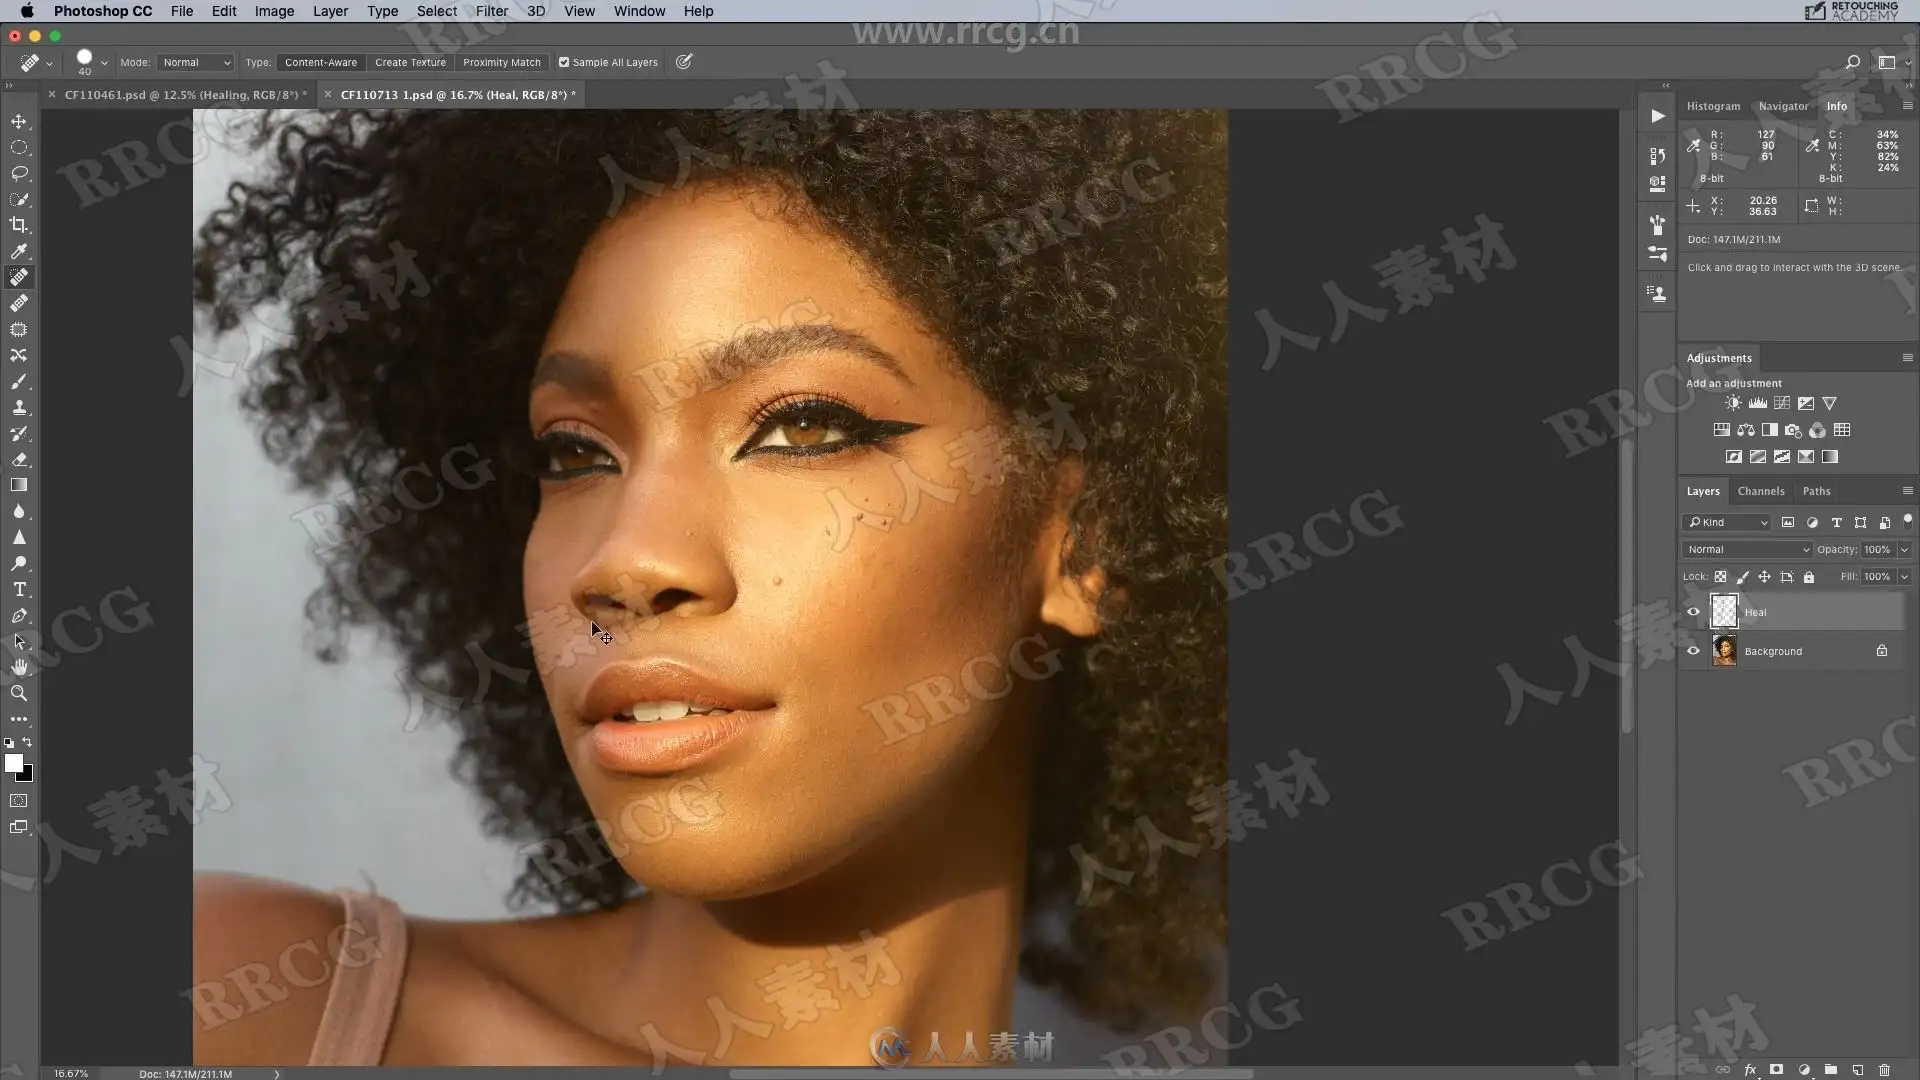The width and height of the screenshot is (1920, 1080).
Task: Select the Hand tool
Action: (x=19, y=667)
